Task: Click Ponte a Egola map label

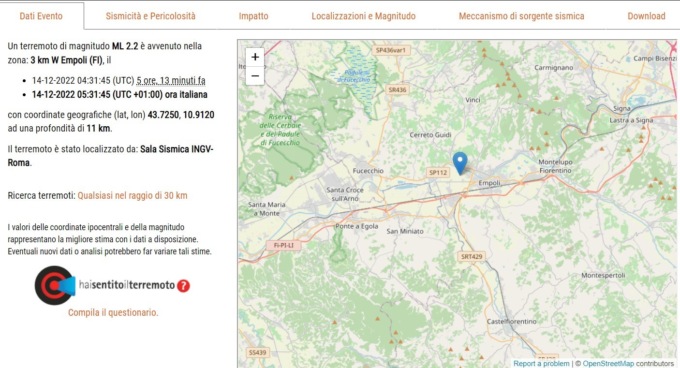Action: coord(356,226)
